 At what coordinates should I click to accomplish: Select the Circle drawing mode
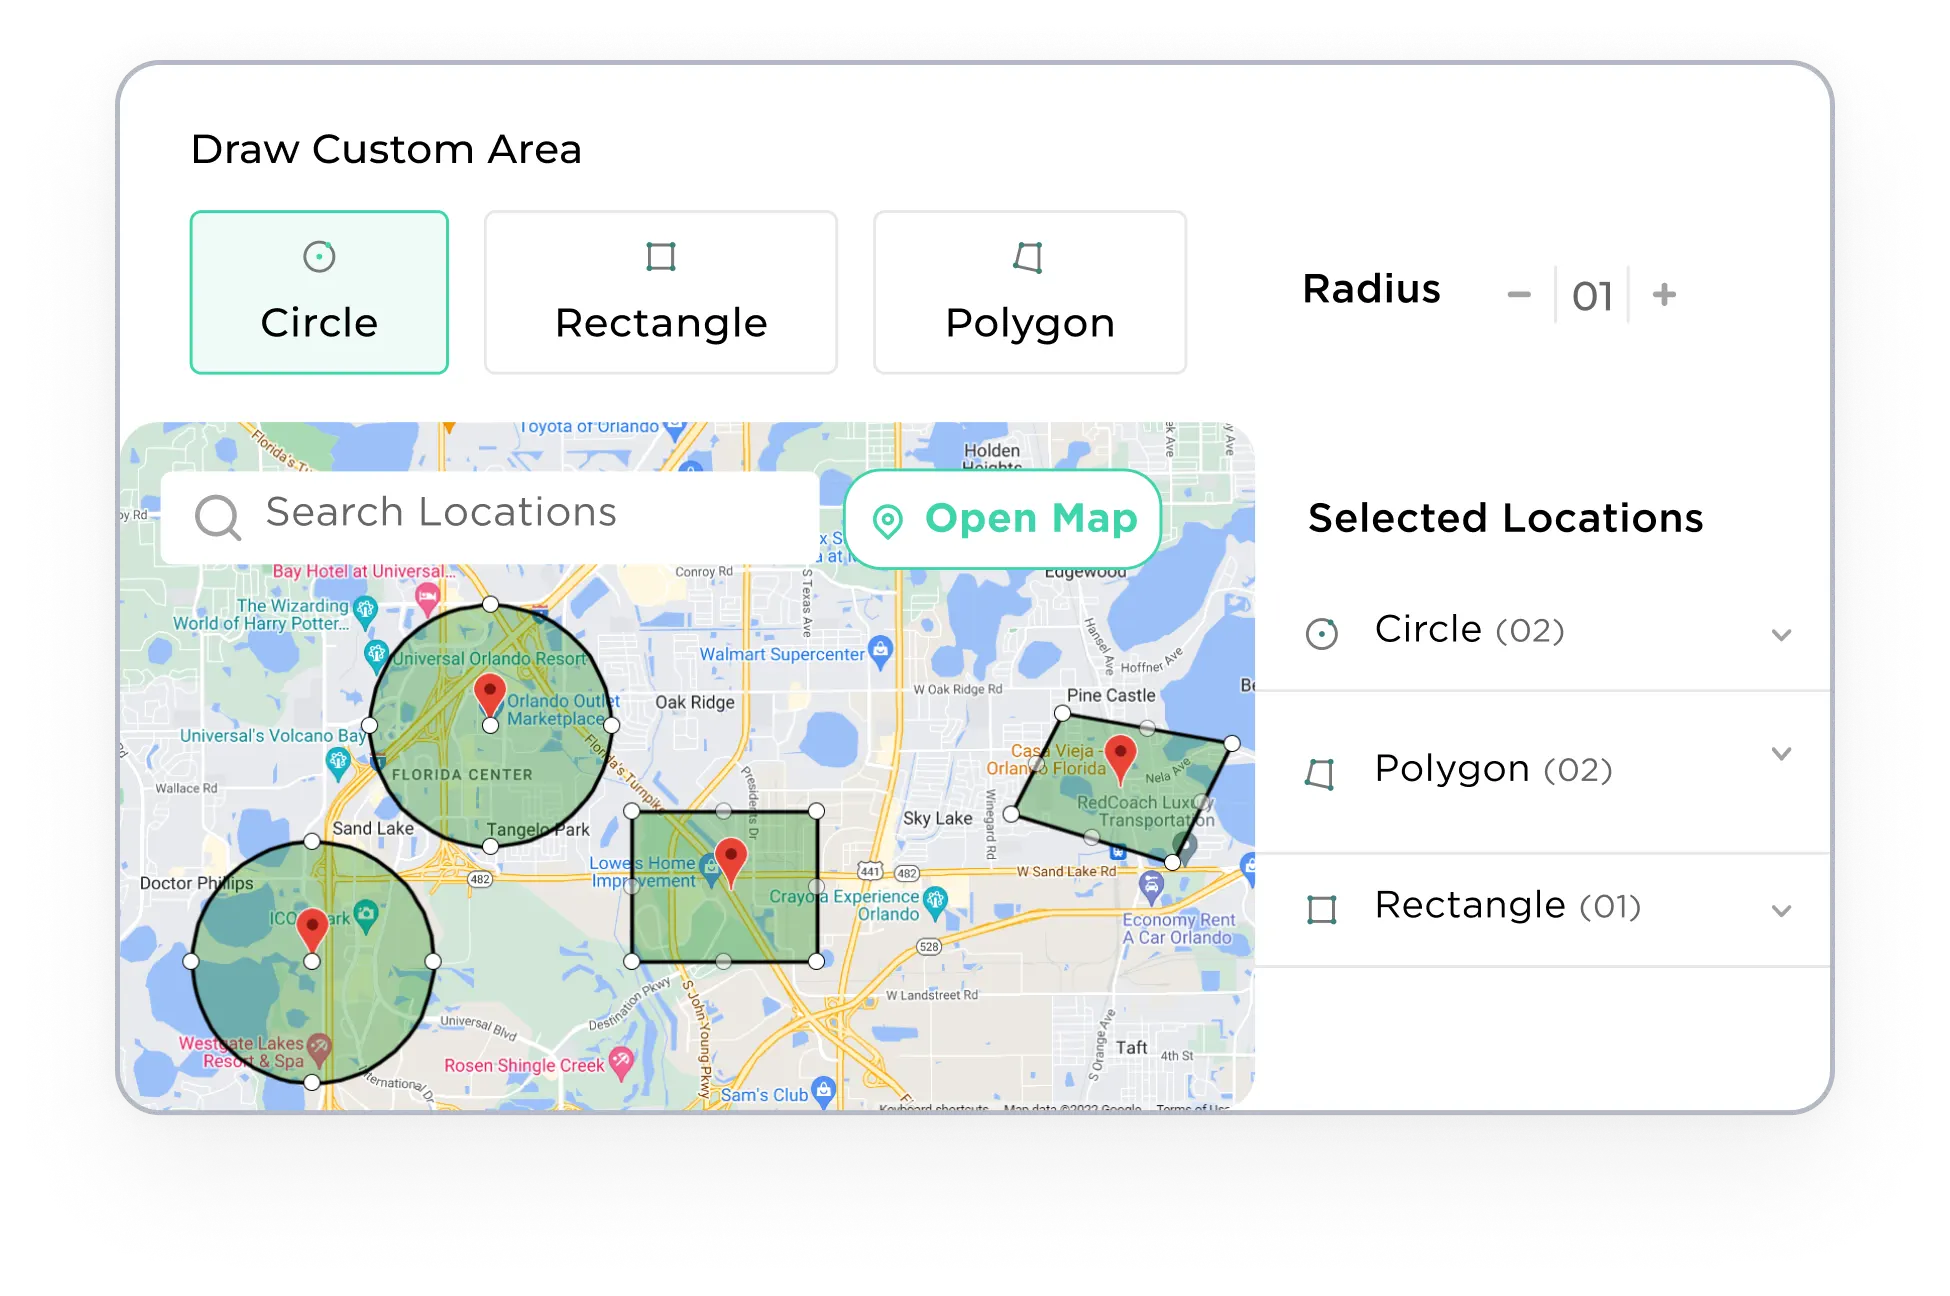click(x=319, y=292)
